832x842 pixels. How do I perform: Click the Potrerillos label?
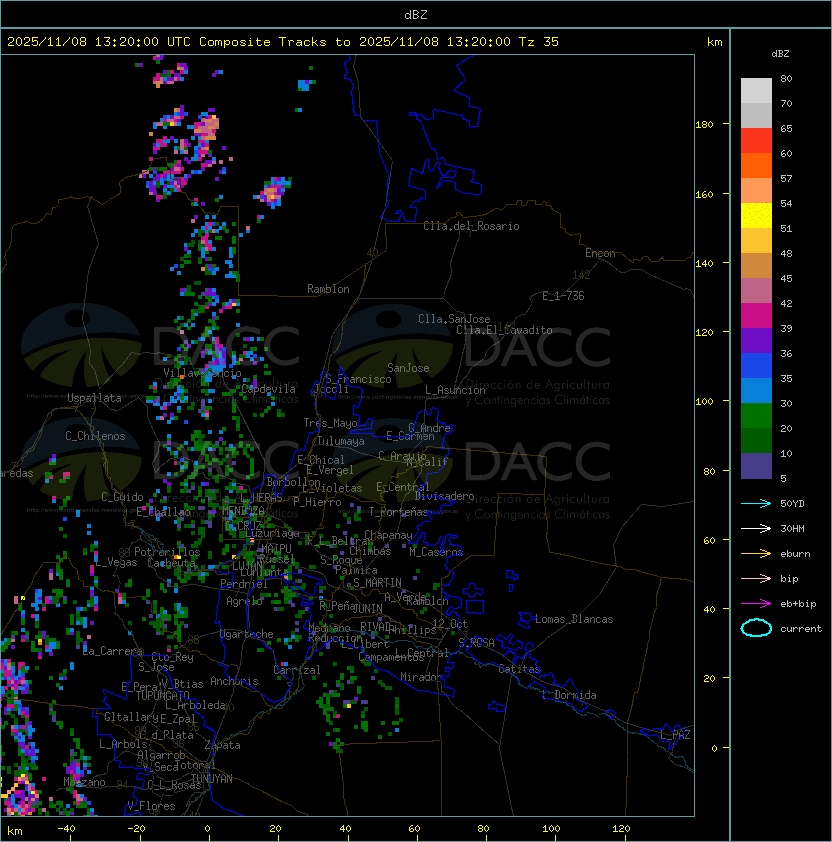[167, 552]
